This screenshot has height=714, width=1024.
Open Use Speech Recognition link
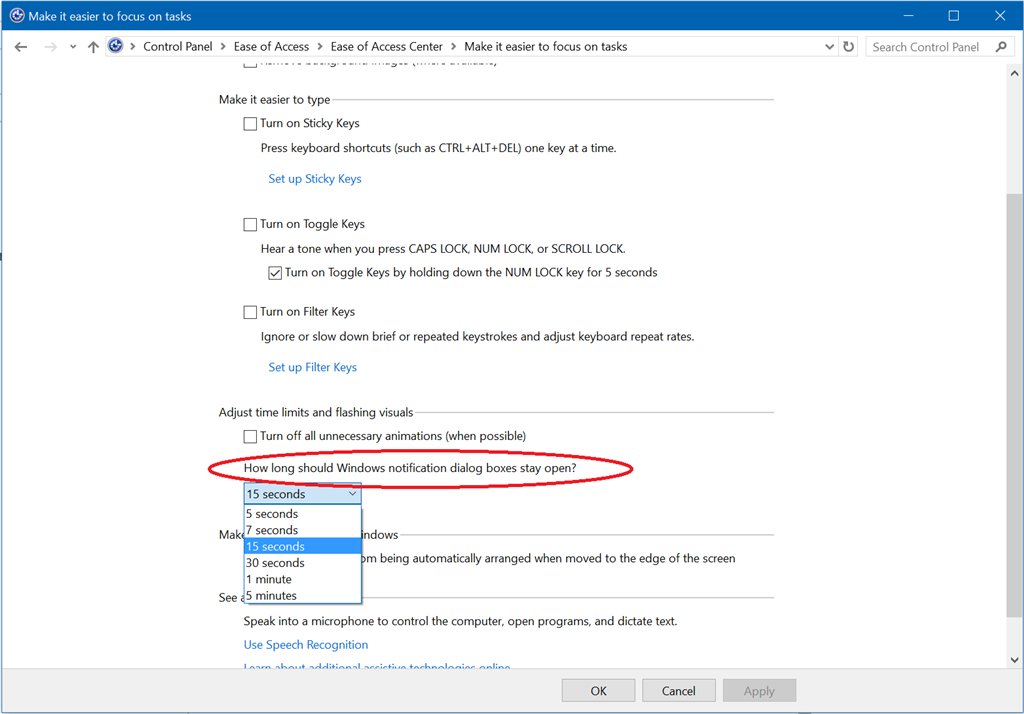click(x=306, y=645)
